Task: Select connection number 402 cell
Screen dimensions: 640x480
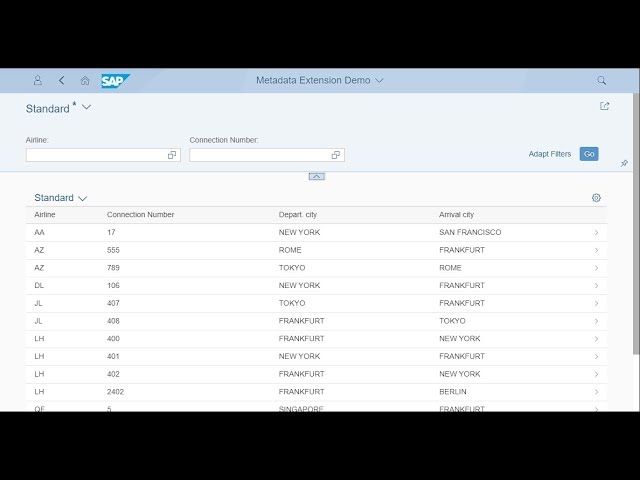Action: tap(113, 374)
